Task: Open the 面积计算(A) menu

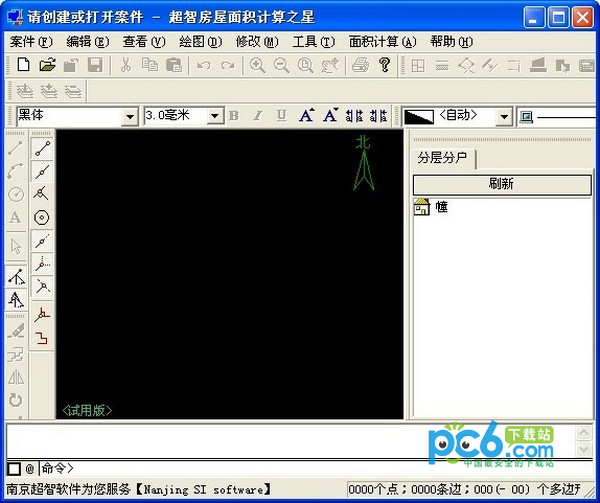Action: point(382,41)
